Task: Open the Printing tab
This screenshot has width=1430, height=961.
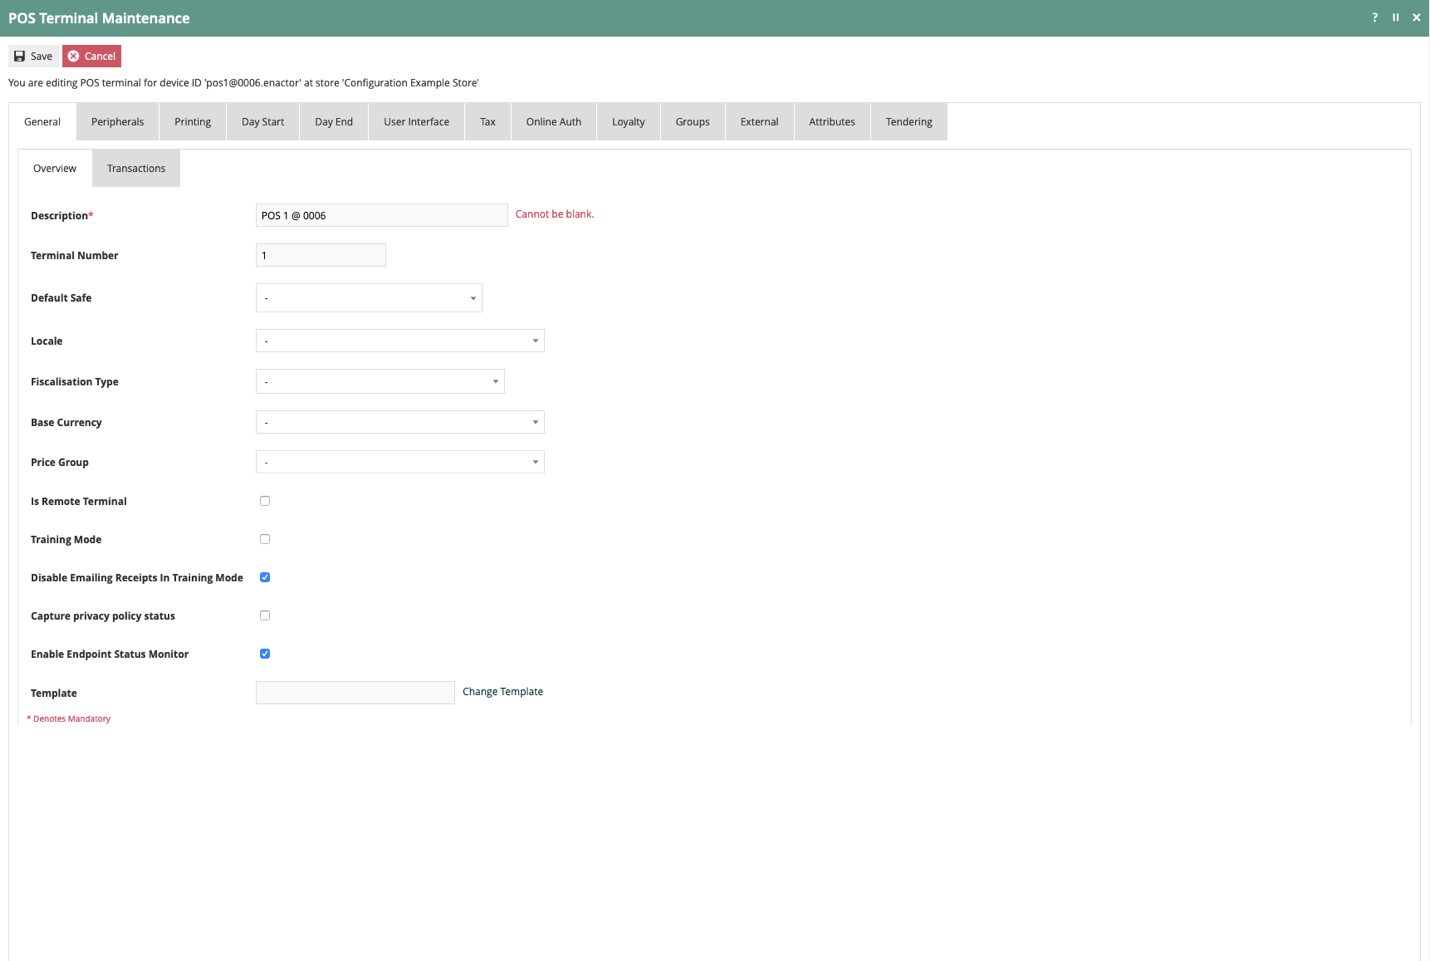Action: 193,122
